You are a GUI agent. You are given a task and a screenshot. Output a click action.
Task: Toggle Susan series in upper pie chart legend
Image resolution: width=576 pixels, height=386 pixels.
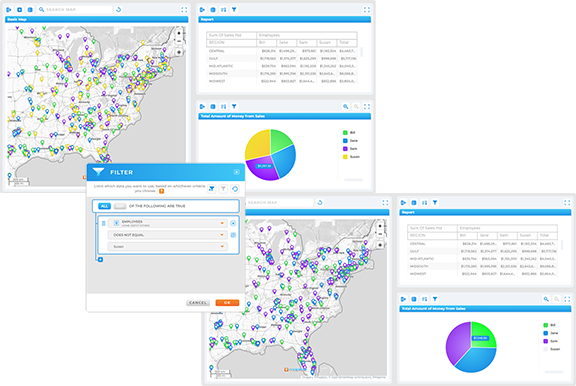coord(351,157)
